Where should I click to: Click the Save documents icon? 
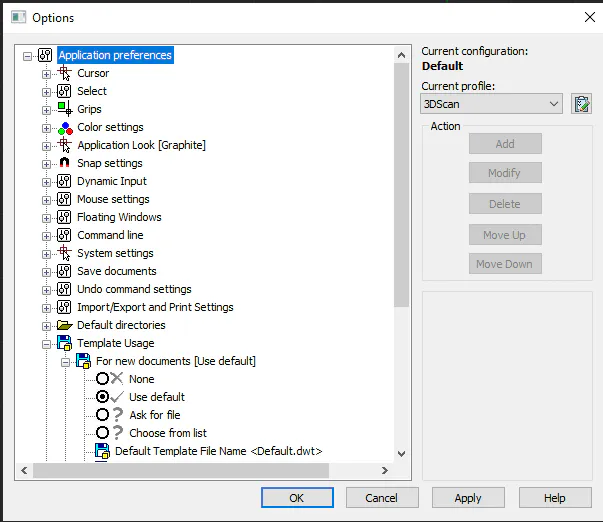(64, 271)
